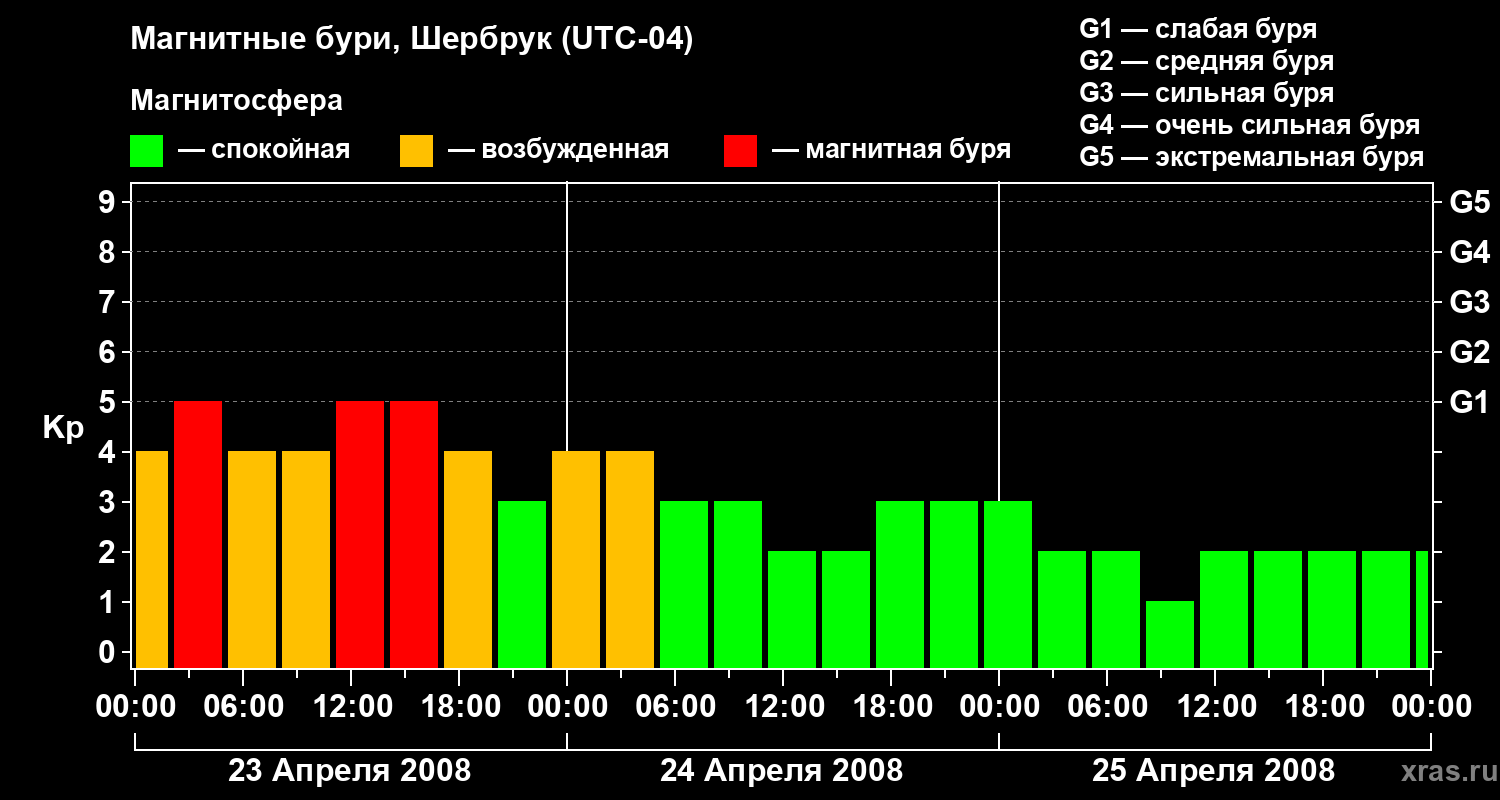Click the '25 Апреля 2008' date label
1500x800 pixels.
[x=1213, y=771]
